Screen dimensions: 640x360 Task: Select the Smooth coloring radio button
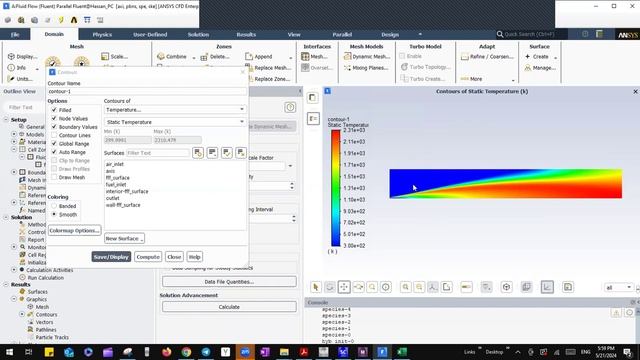[54, 214]
